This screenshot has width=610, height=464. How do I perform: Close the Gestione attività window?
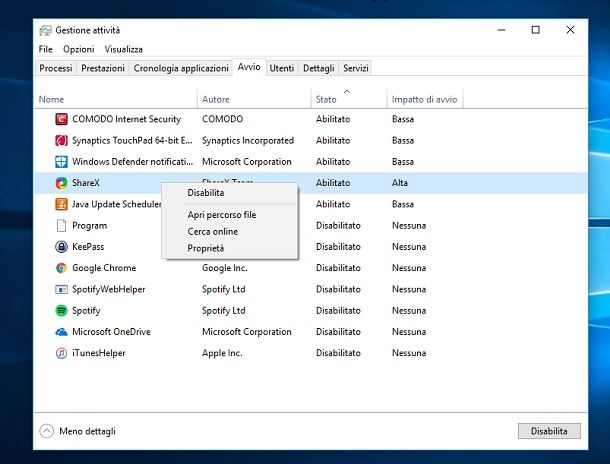click(x=570, y=30)
